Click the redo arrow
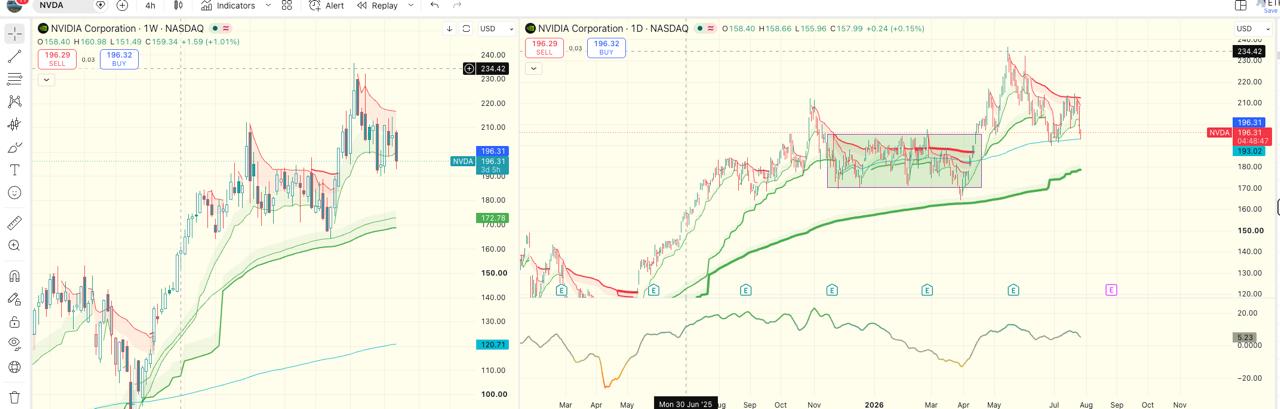Screen dimensions: 1280x409 click(x=457, y=6)
